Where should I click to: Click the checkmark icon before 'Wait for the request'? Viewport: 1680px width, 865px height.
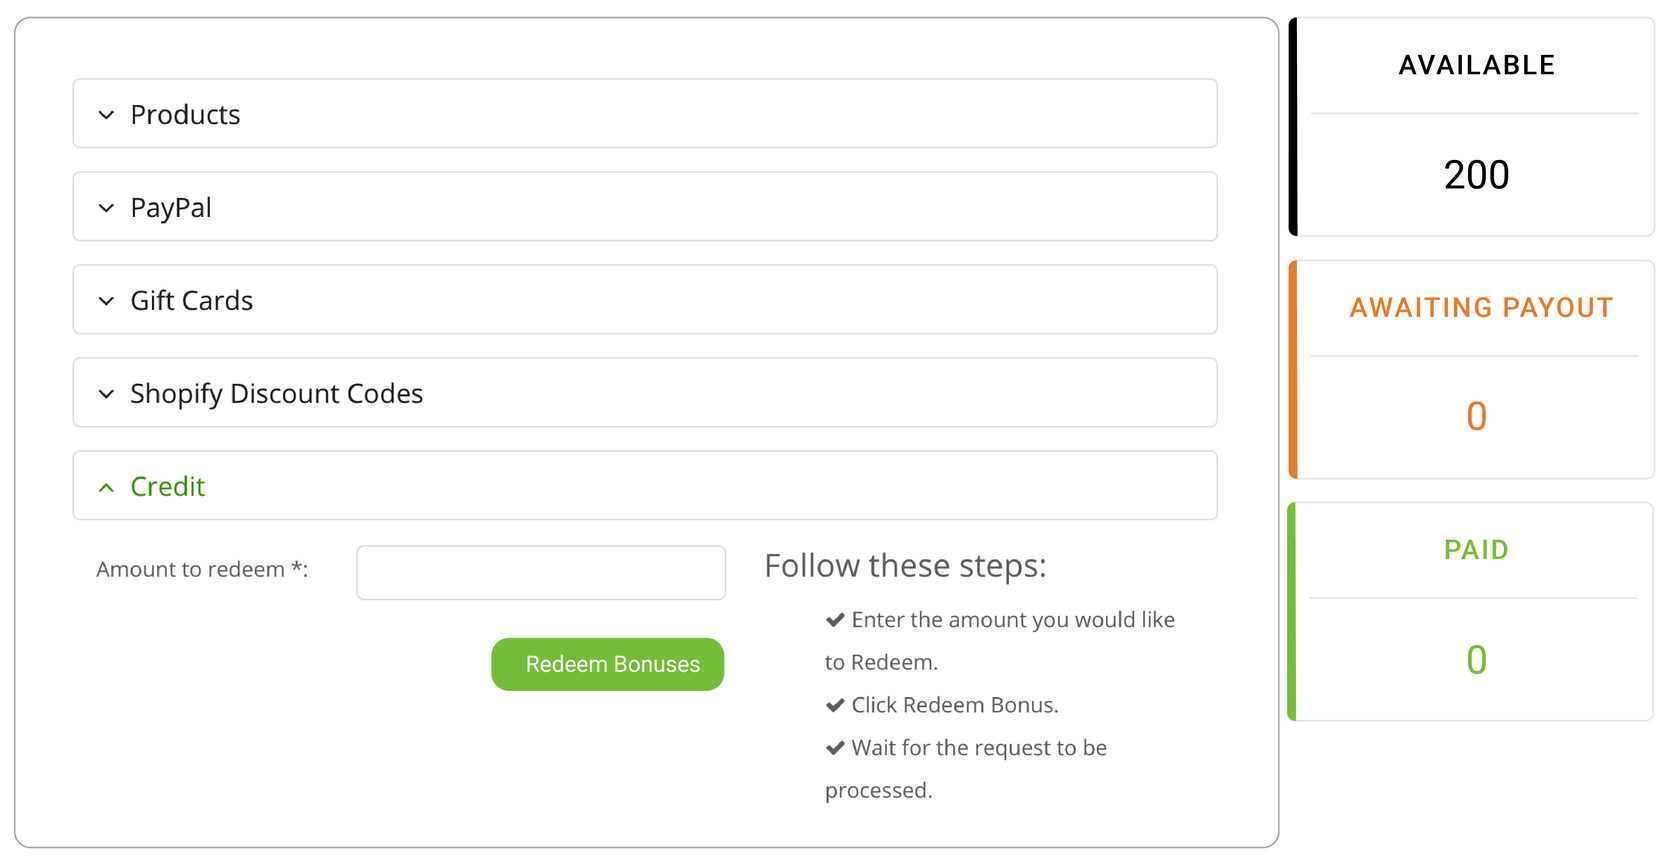(x=835, y=748)
